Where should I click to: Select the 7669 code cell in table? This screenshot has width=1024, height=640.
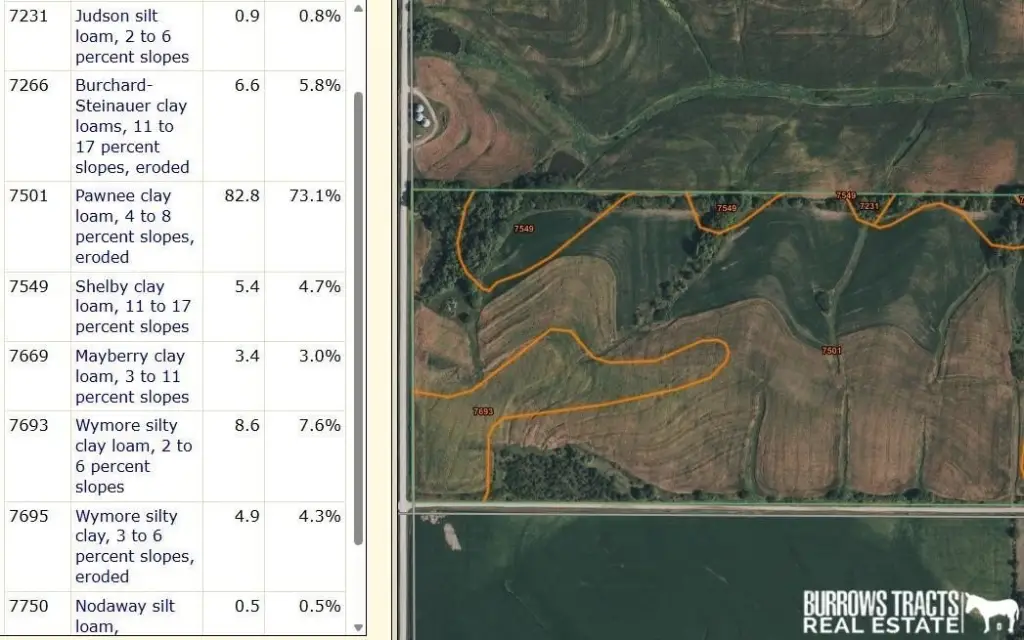click(29, 356)
